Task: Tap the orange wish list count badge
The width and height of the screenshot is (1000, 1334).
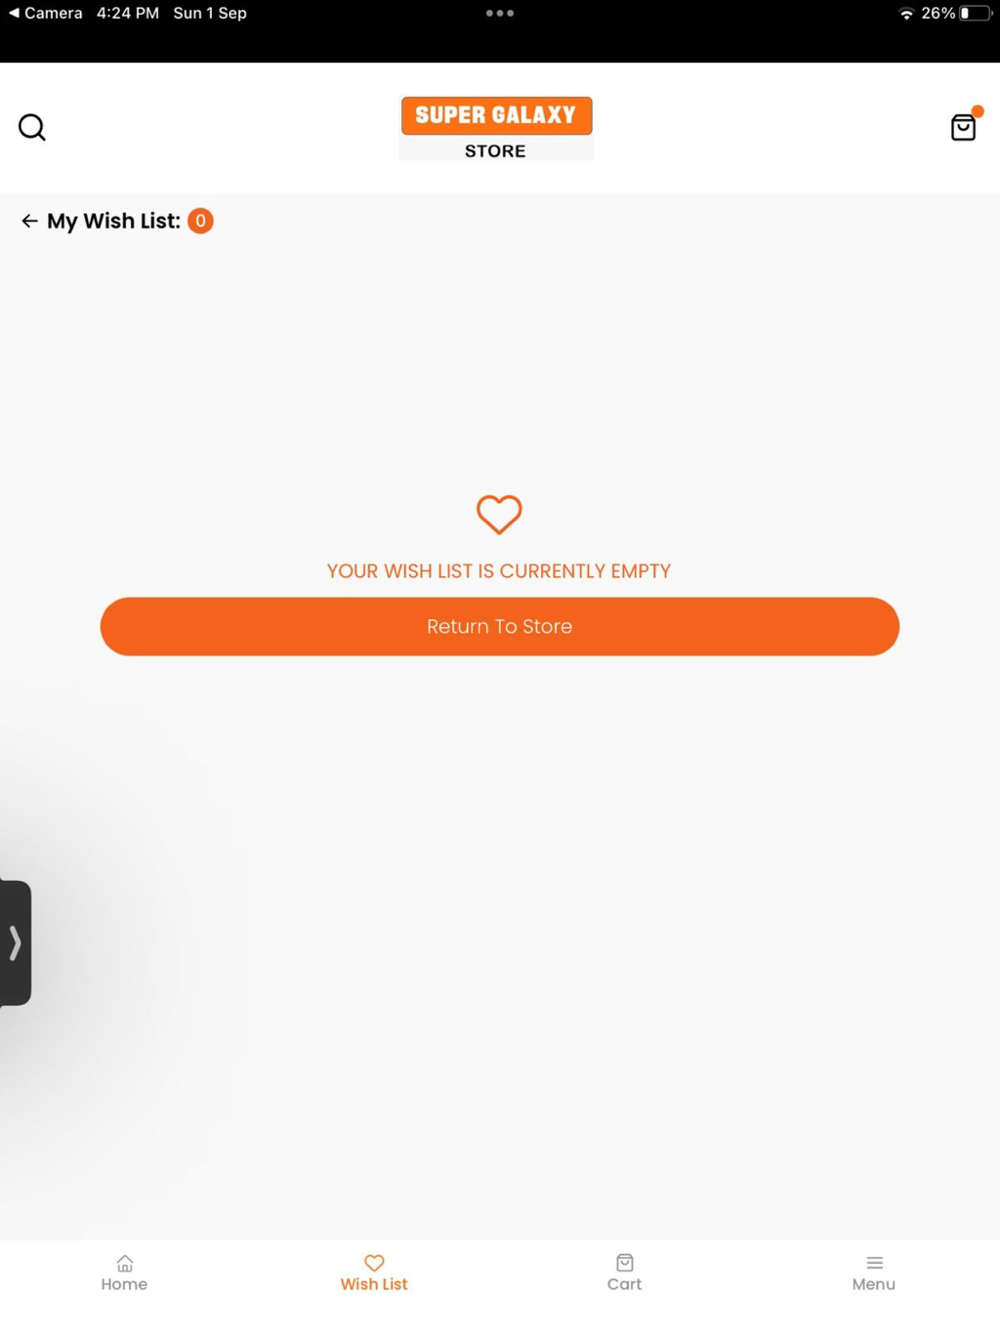Action: pyautogui.click(x=200, y=221)
